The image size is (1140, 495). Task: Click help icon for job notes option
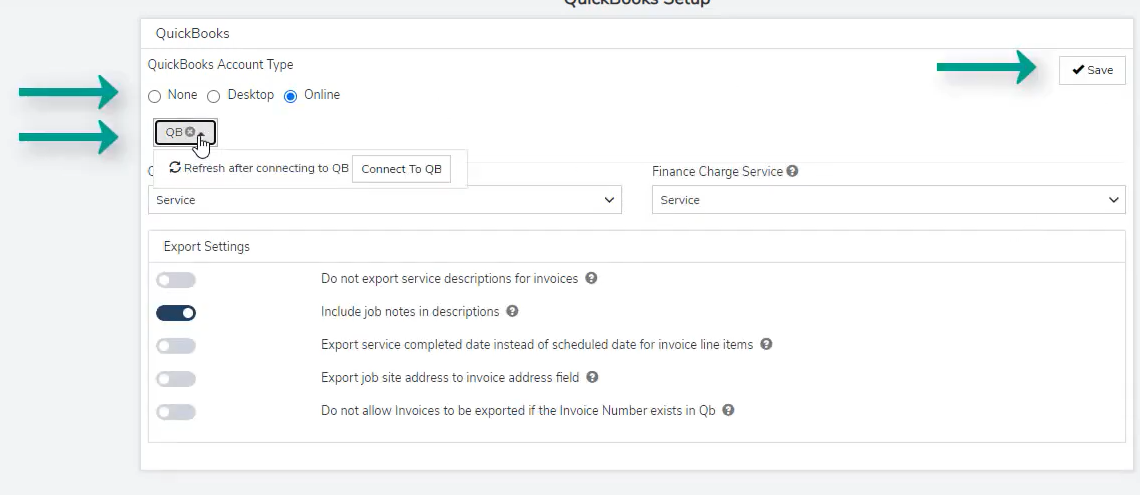tap(512, 312)
